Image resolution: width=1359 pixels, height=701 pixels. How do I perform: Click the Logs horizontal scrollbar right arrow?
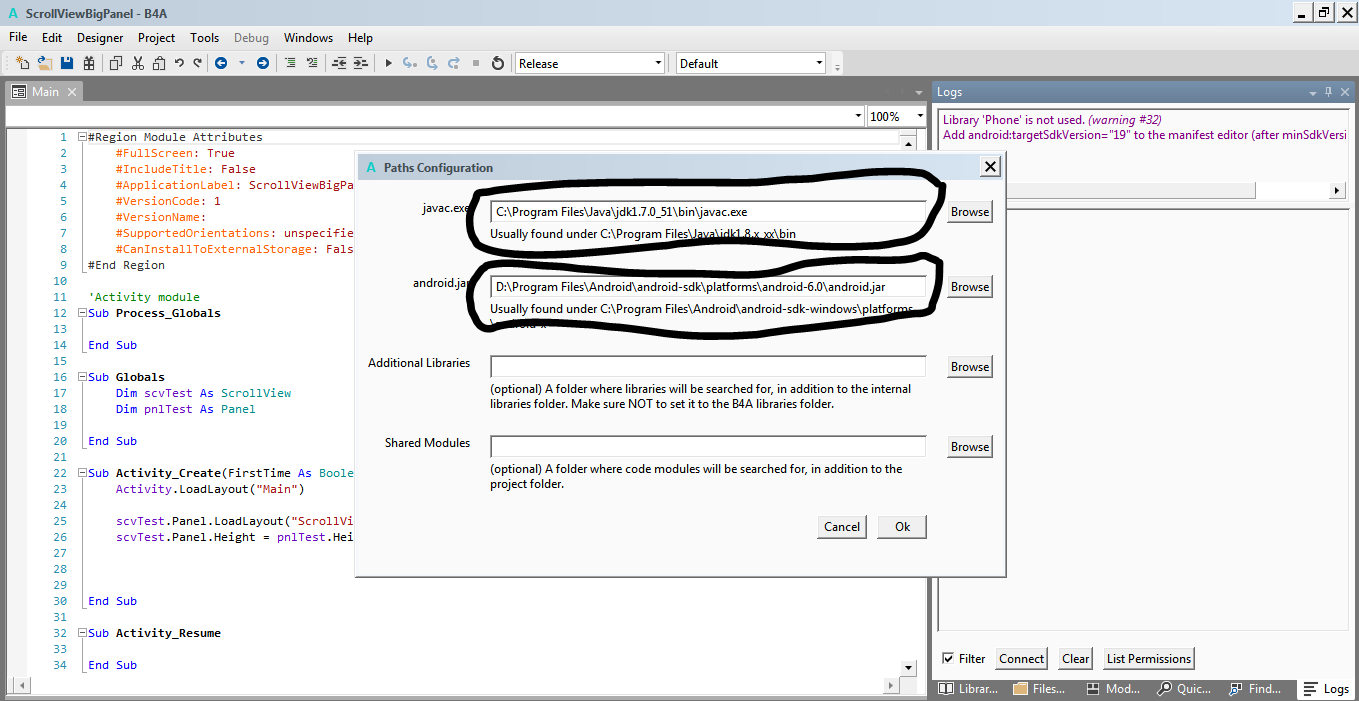pyautogui.click(x=1337, y=190)
